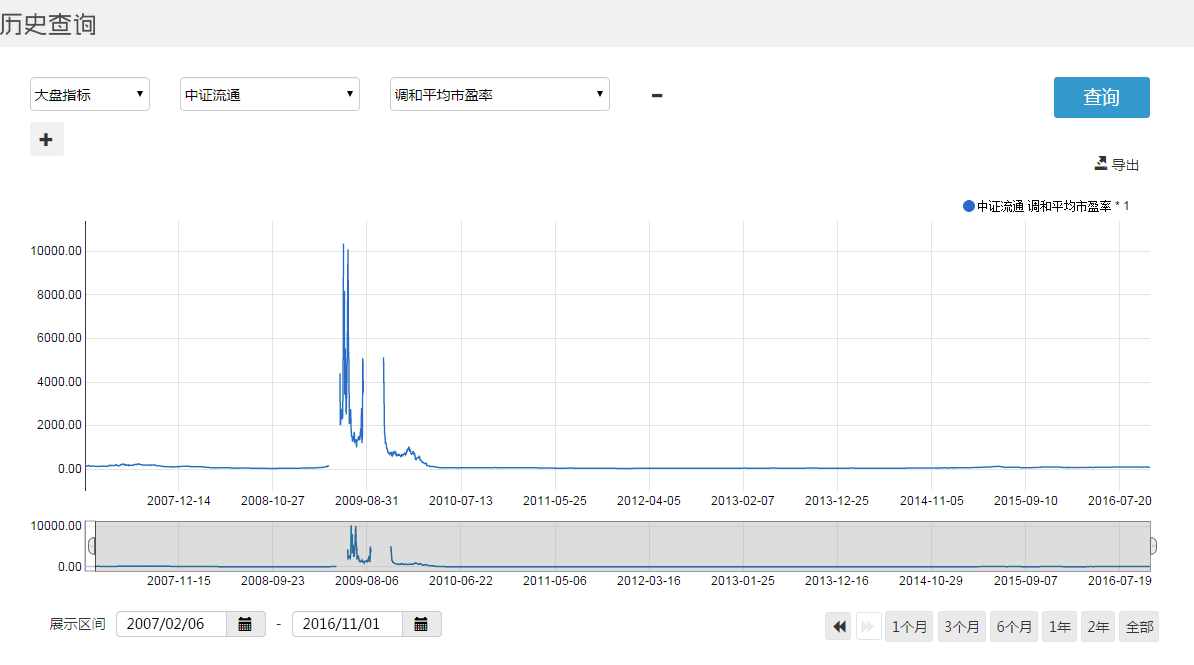Click the start date field 2007/02/06
Image resolution: width=1194 pixels, height=665 pixels.
[171, 624]
